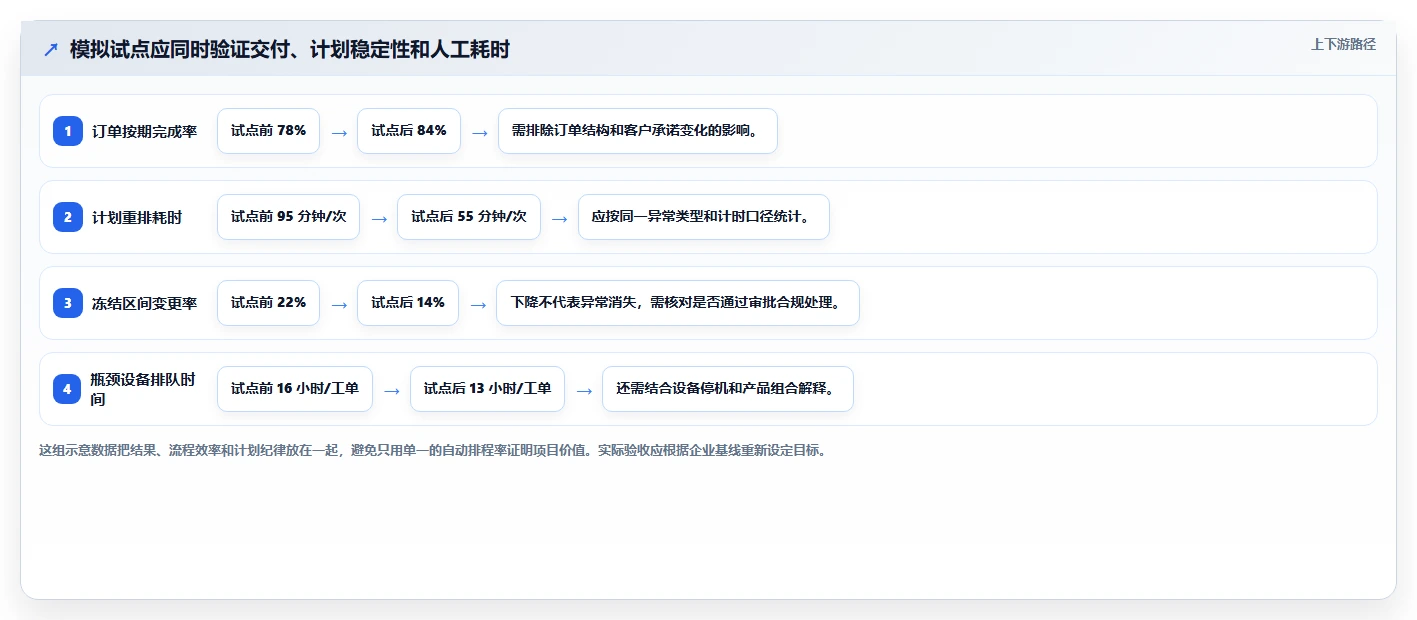
Task: Click arrow after the 试点后 84% chip
Action: click(x=480, y=132)
